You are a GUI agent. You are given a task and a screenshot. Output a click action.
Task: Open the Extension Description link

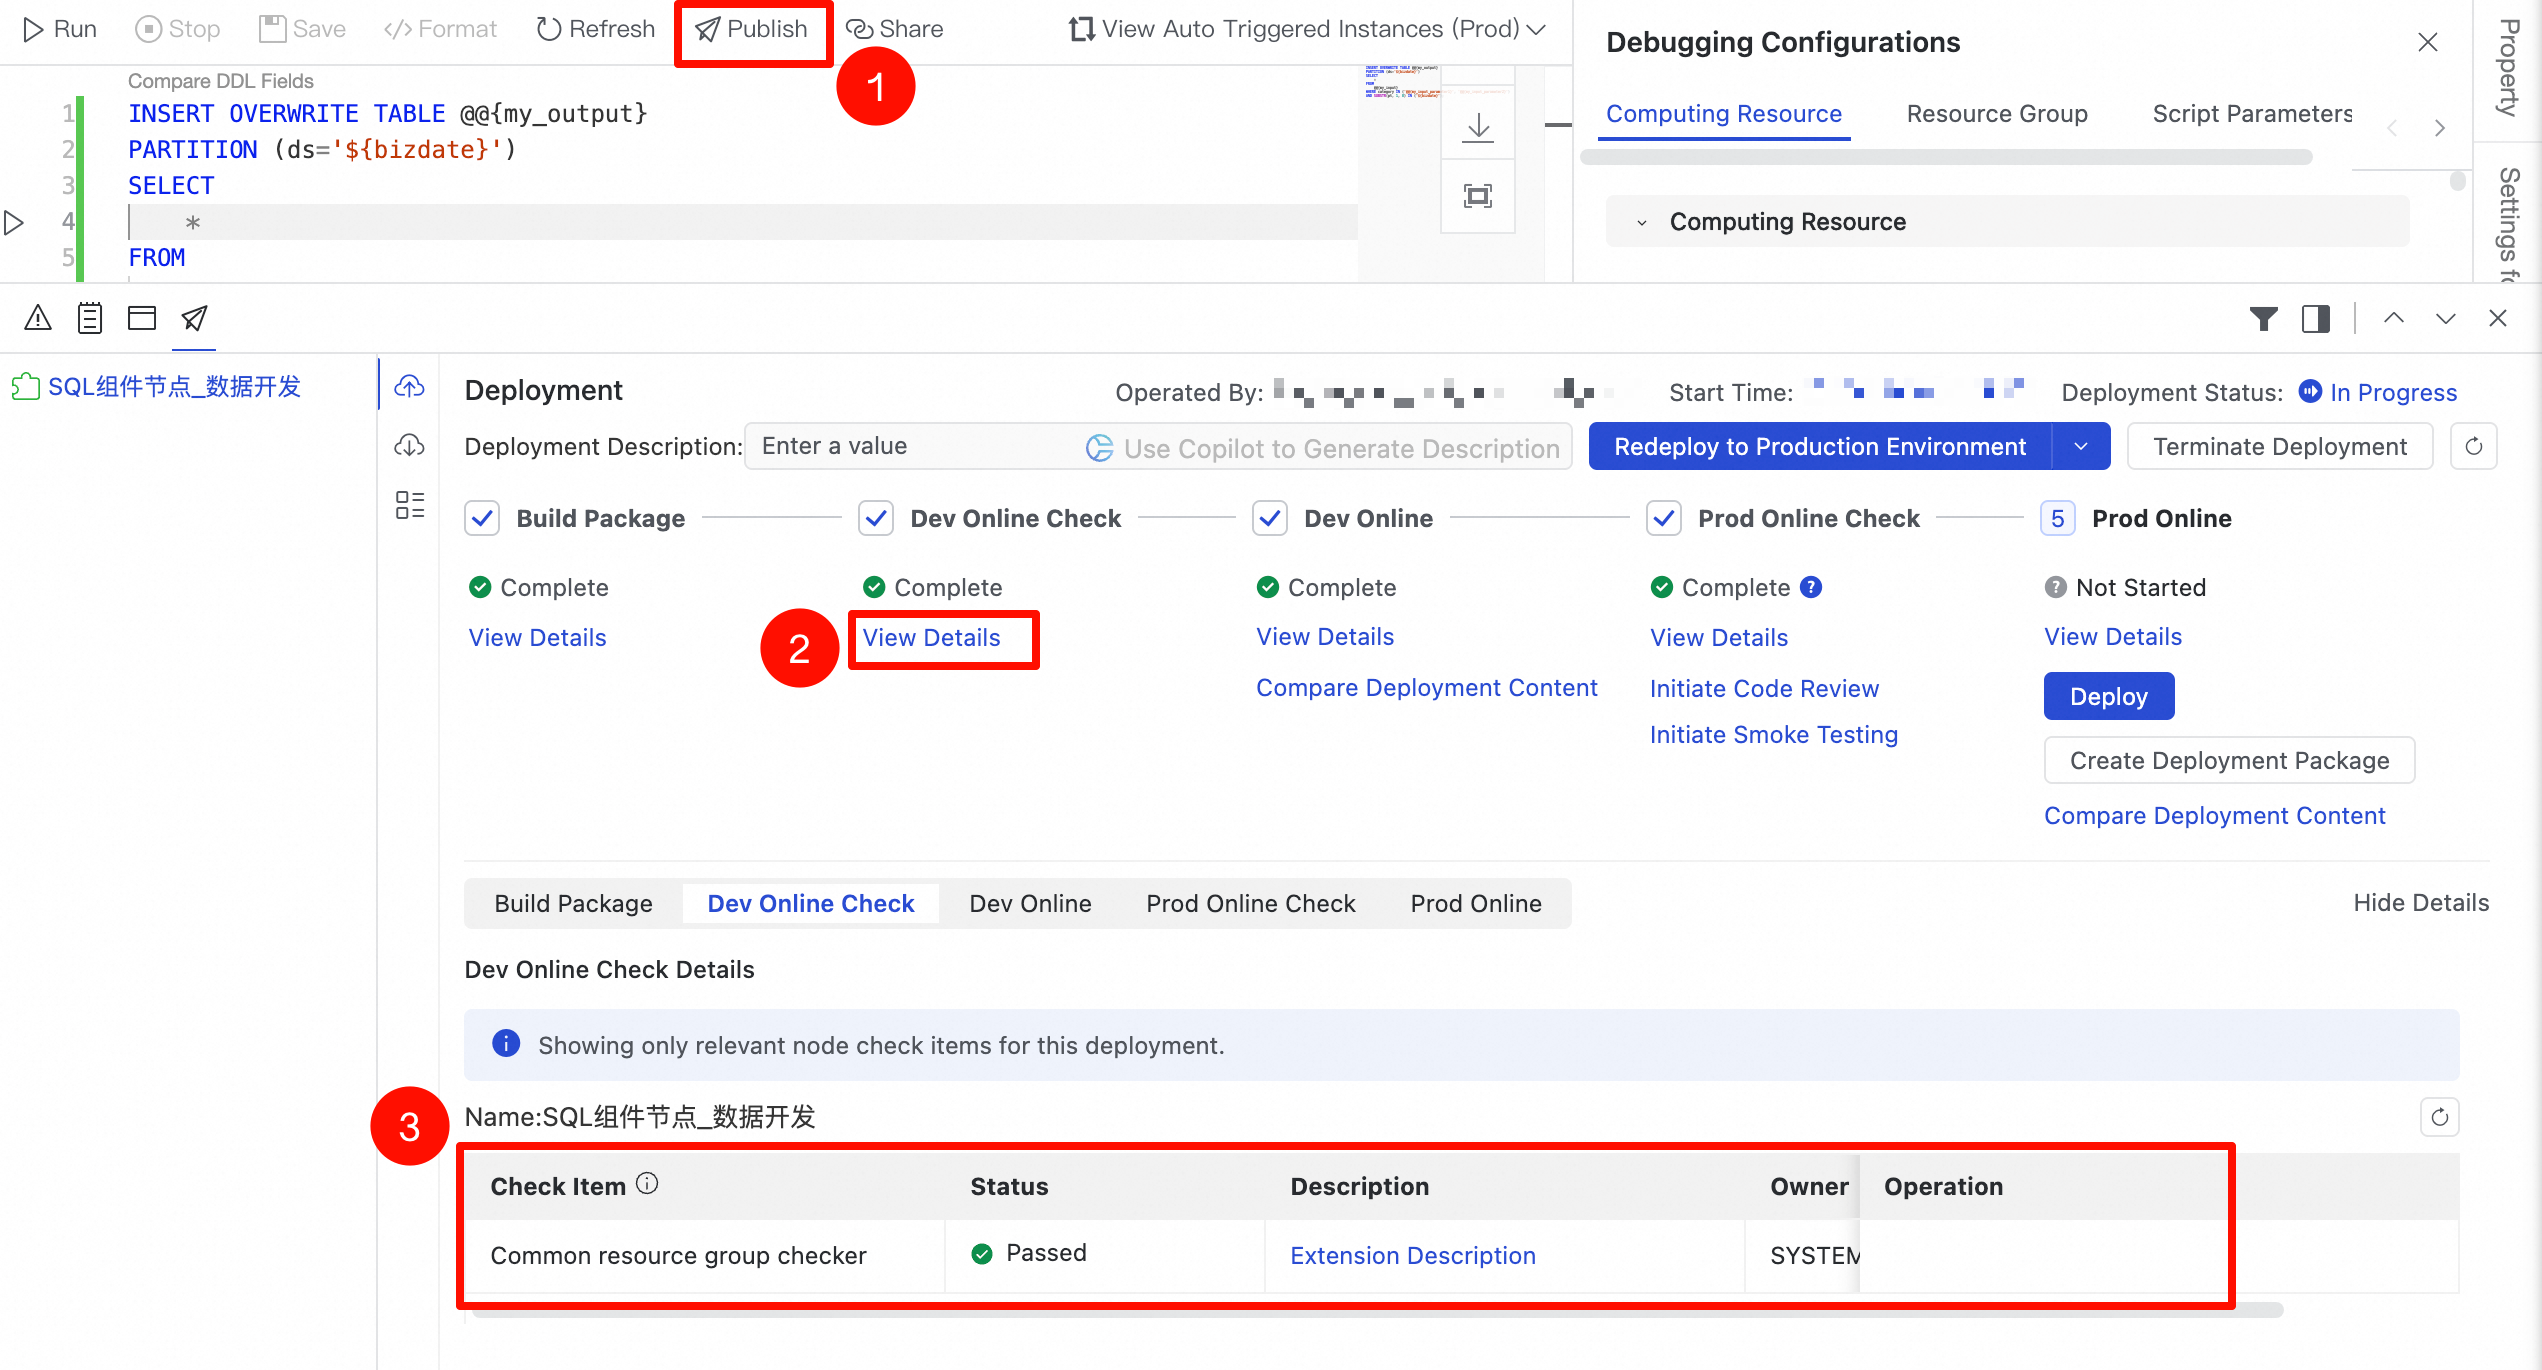[x=1413, y=1255]
